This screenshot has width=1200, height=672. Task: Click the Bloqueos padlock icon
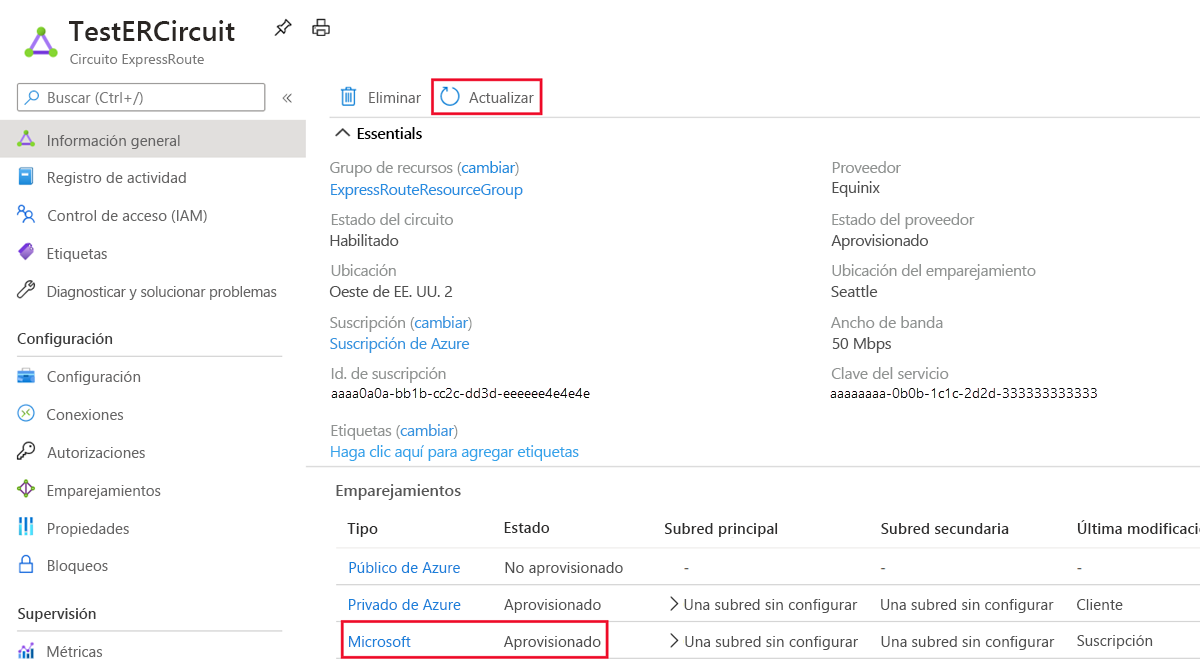27,565
